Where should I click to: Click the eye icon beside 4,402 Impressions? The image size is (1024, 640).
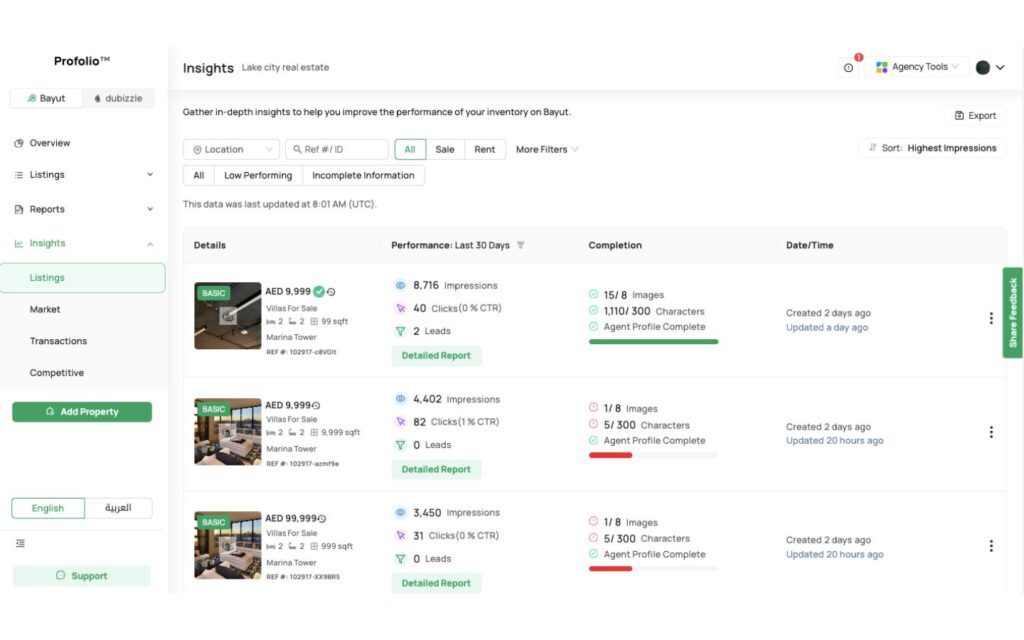(x=400, y=399)
